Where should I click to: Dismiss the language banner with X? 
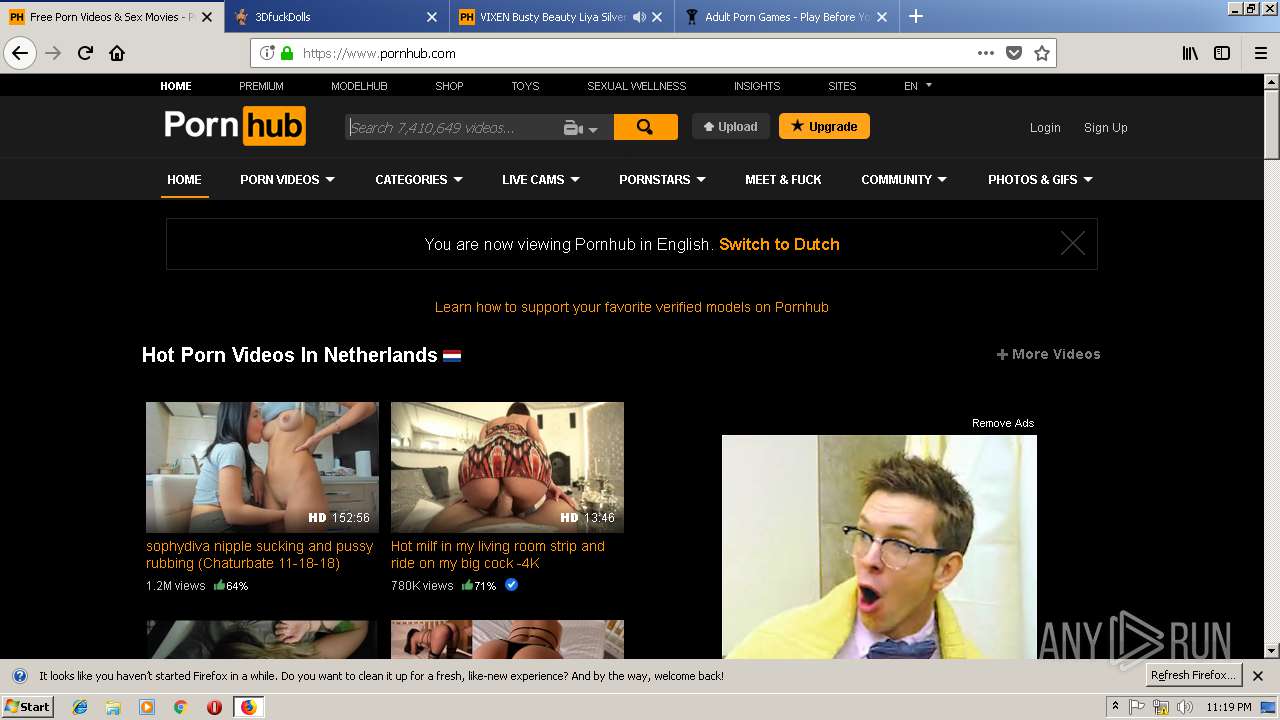(1073, 243)
